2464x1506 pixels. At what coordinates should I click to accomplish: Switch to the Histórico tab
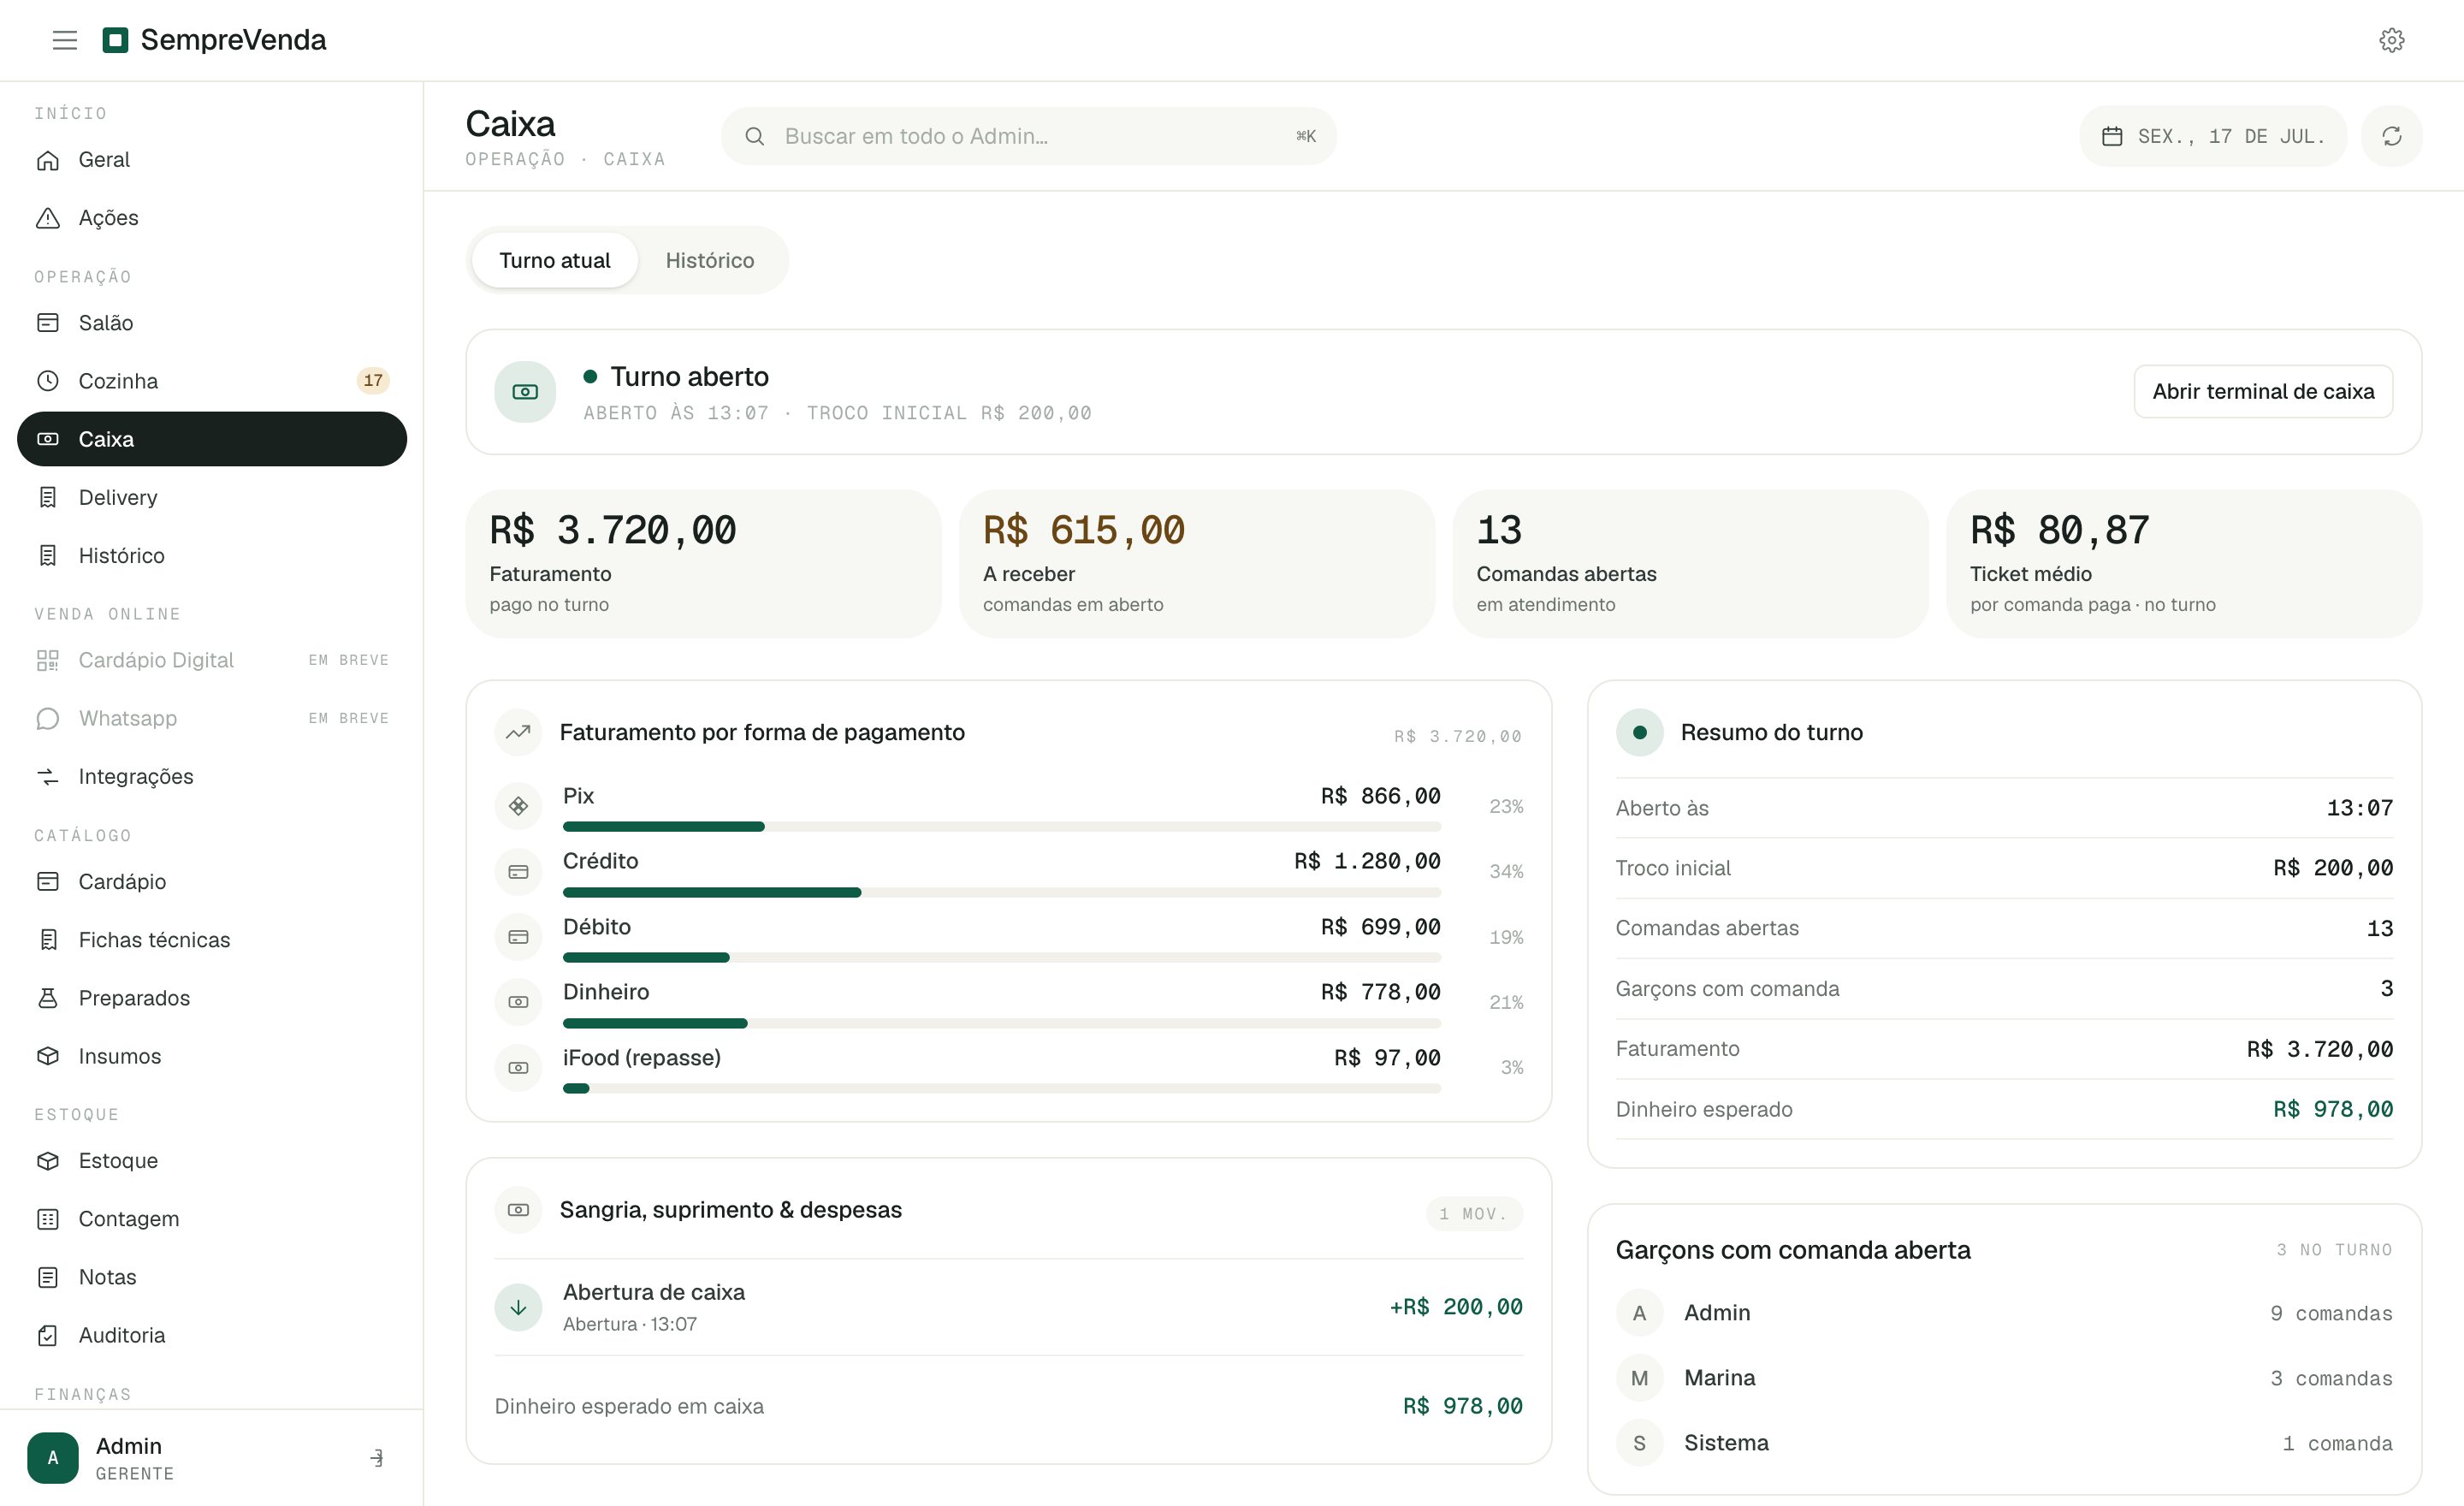pyautogui.click(x=709, y=261)
